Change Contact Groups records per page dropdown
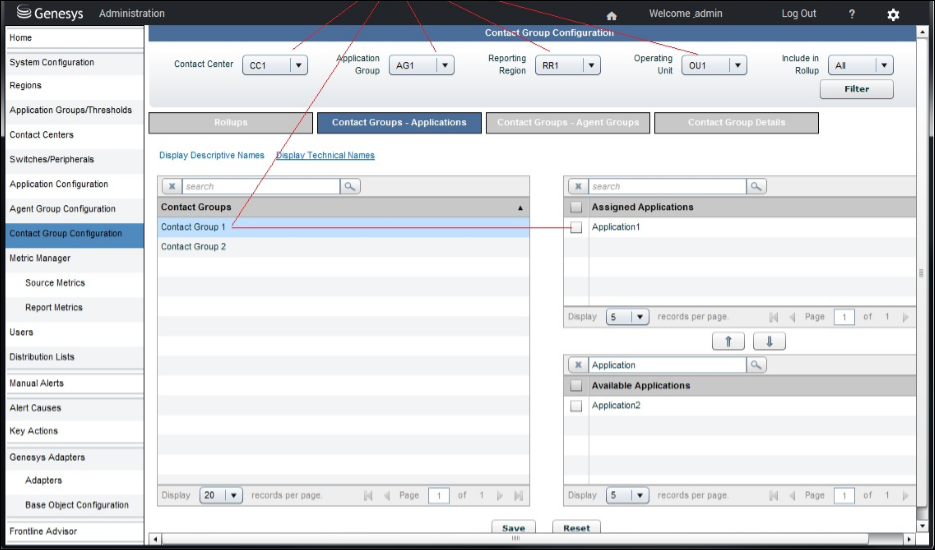The image size is (935, 550). pyautogui.click(x=221, y=495)
